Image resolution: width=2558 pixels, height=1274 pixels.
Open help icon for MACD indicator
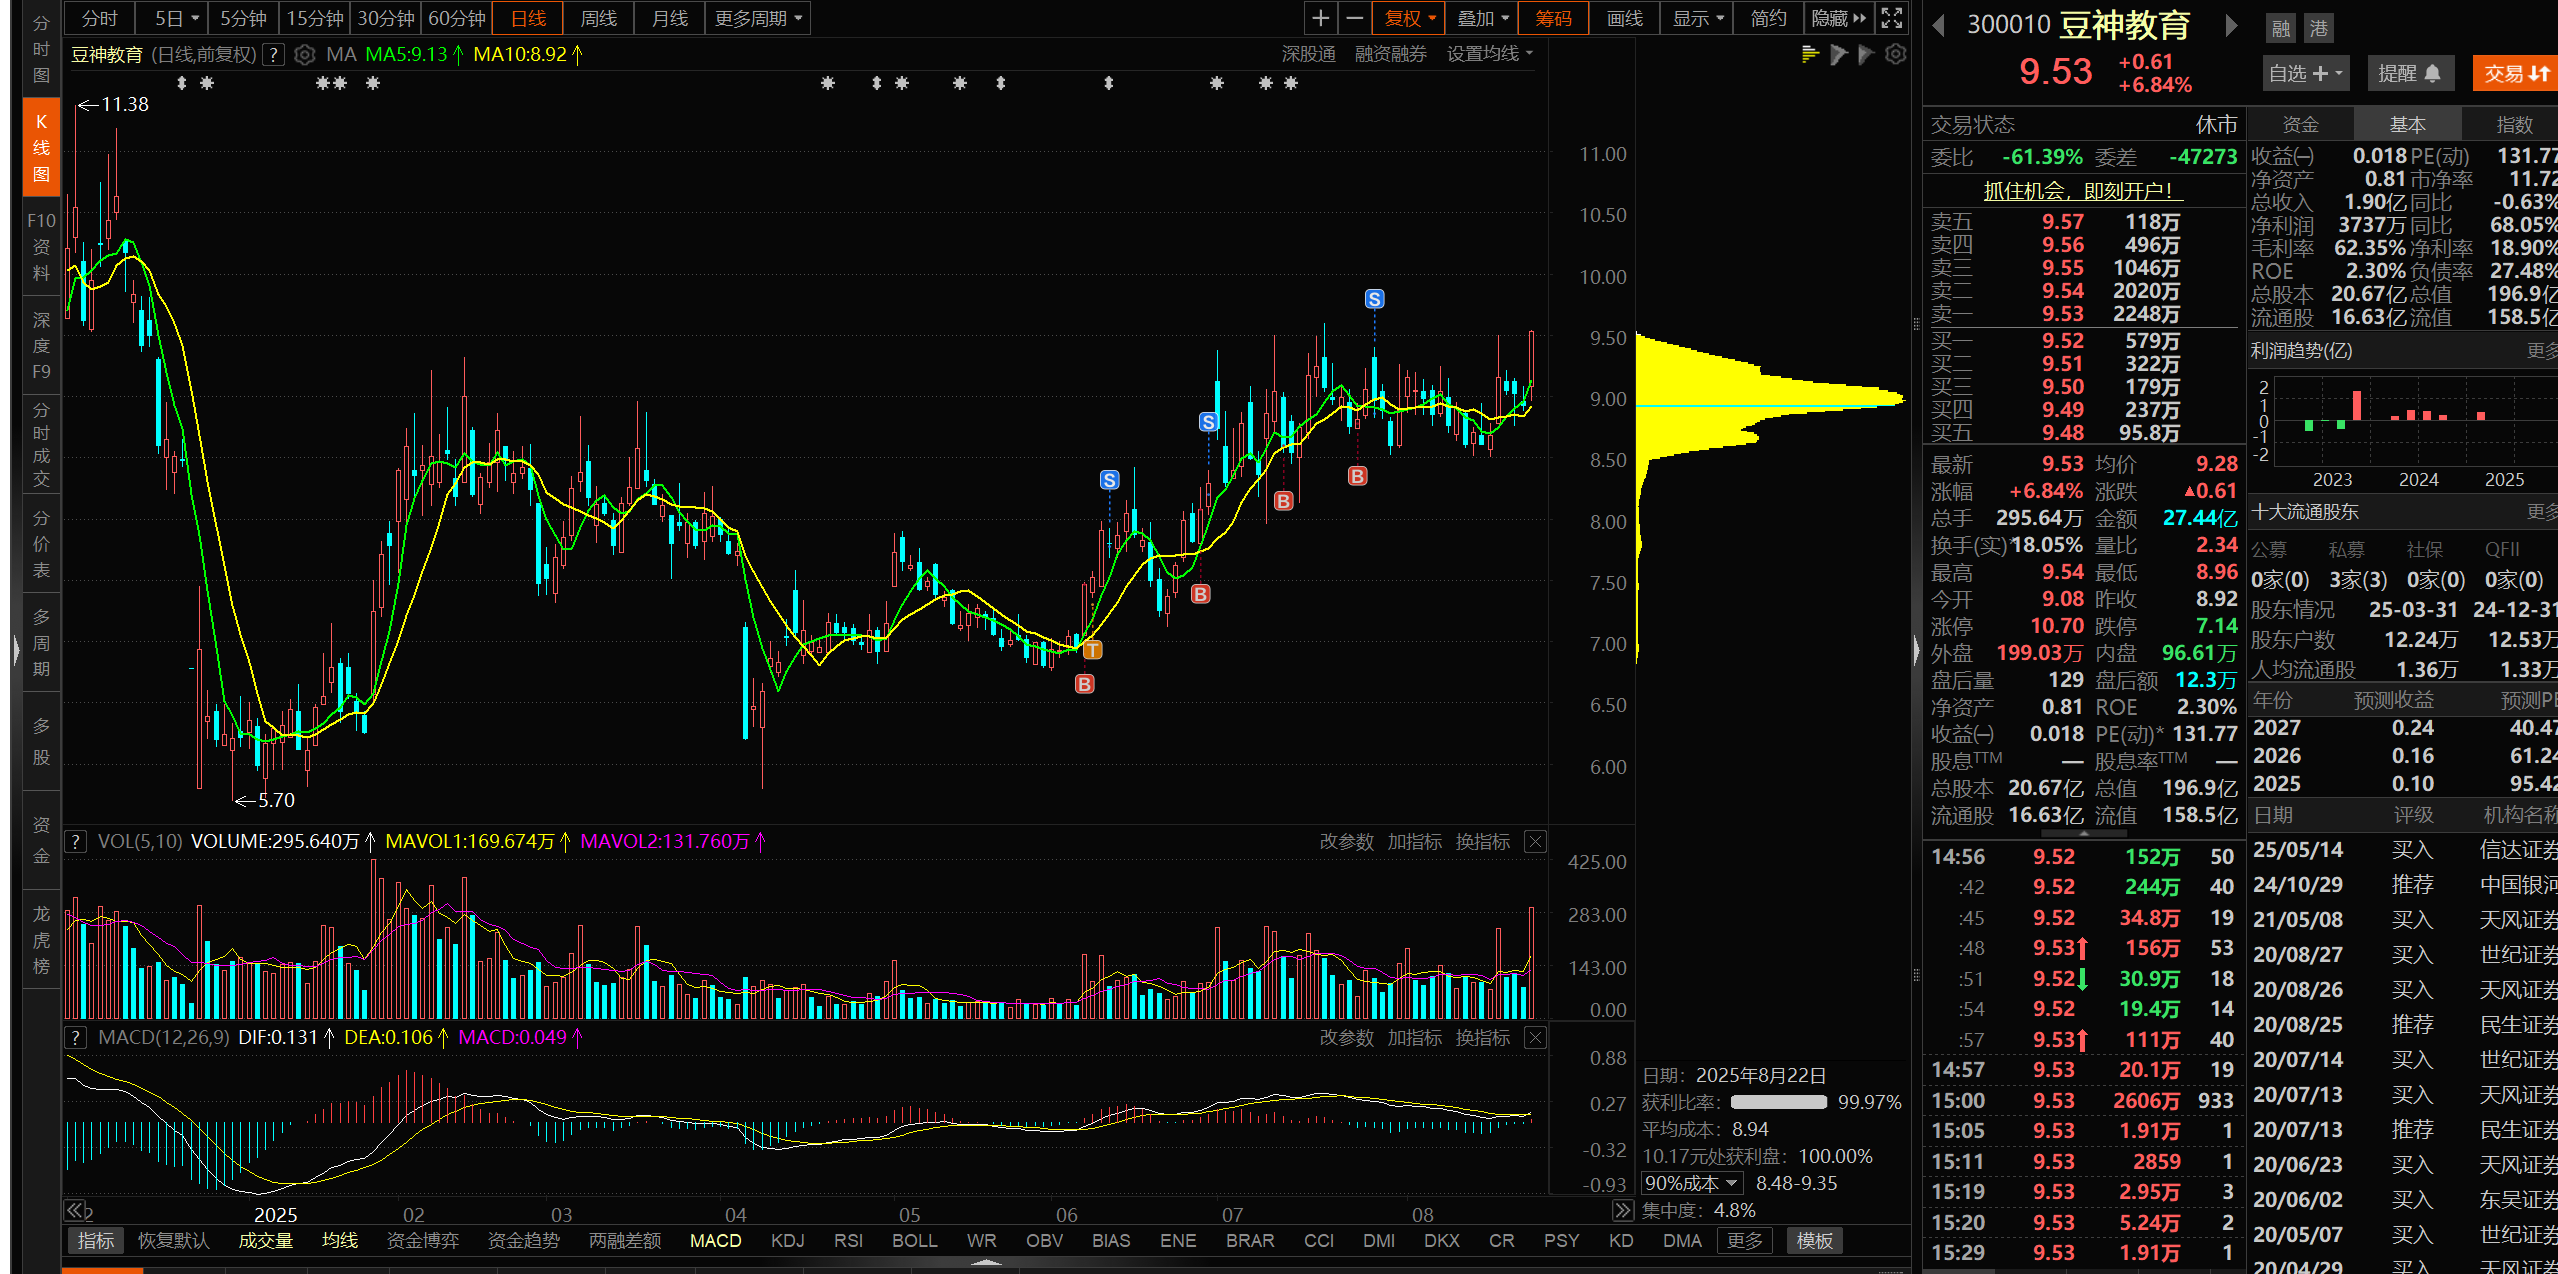point(75,1037)
